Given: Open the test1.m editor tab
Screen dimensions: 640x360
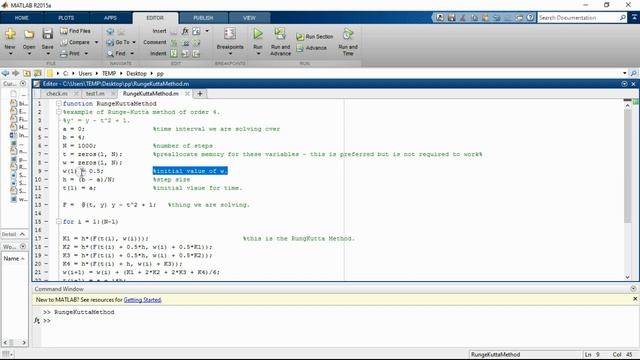Looking at the screenshot, I should (95, 94).
